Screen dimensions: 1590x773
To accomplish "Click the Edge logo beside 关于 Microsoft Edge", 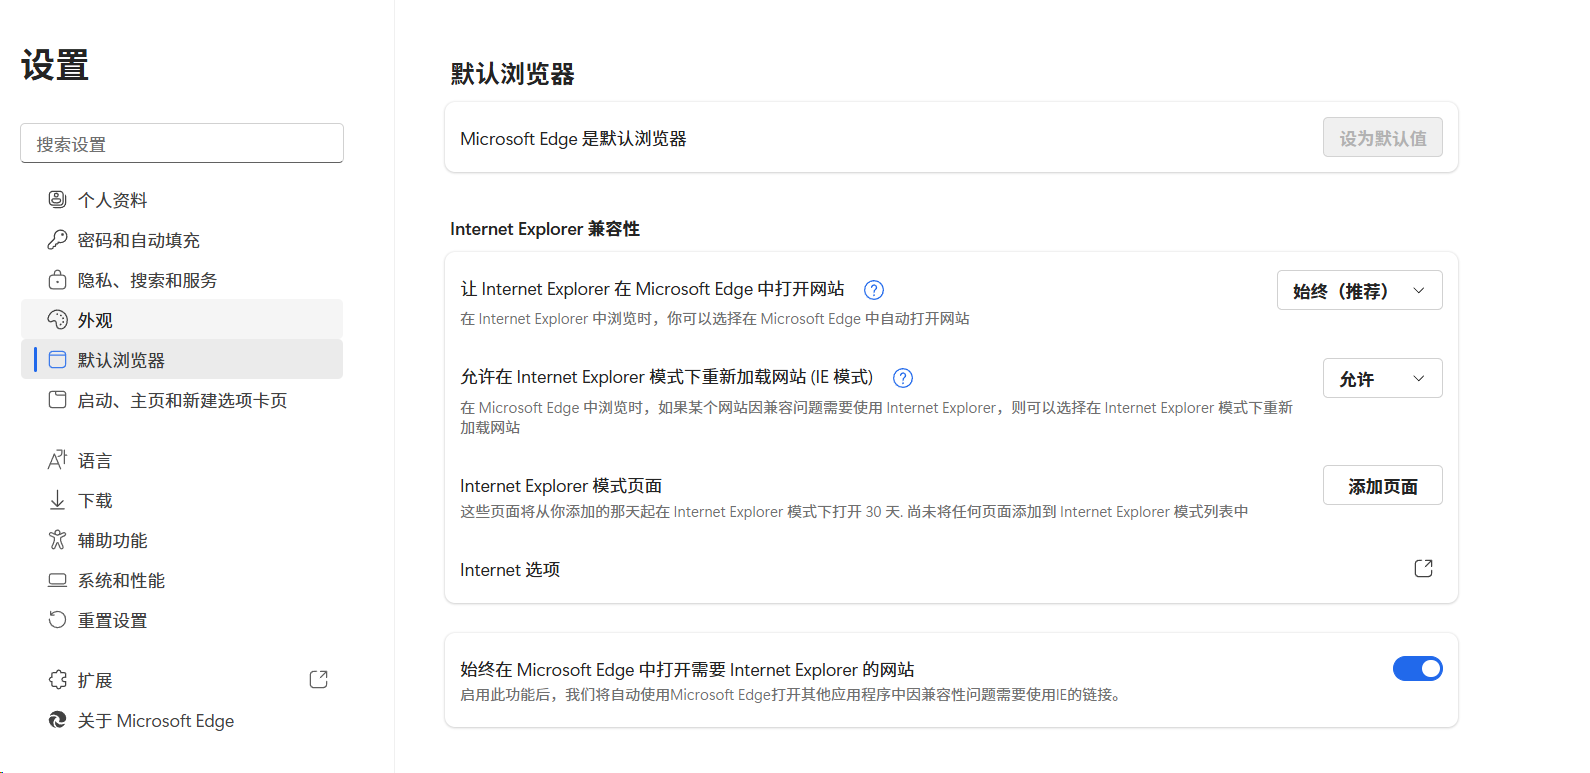I will tap(58, 719).
